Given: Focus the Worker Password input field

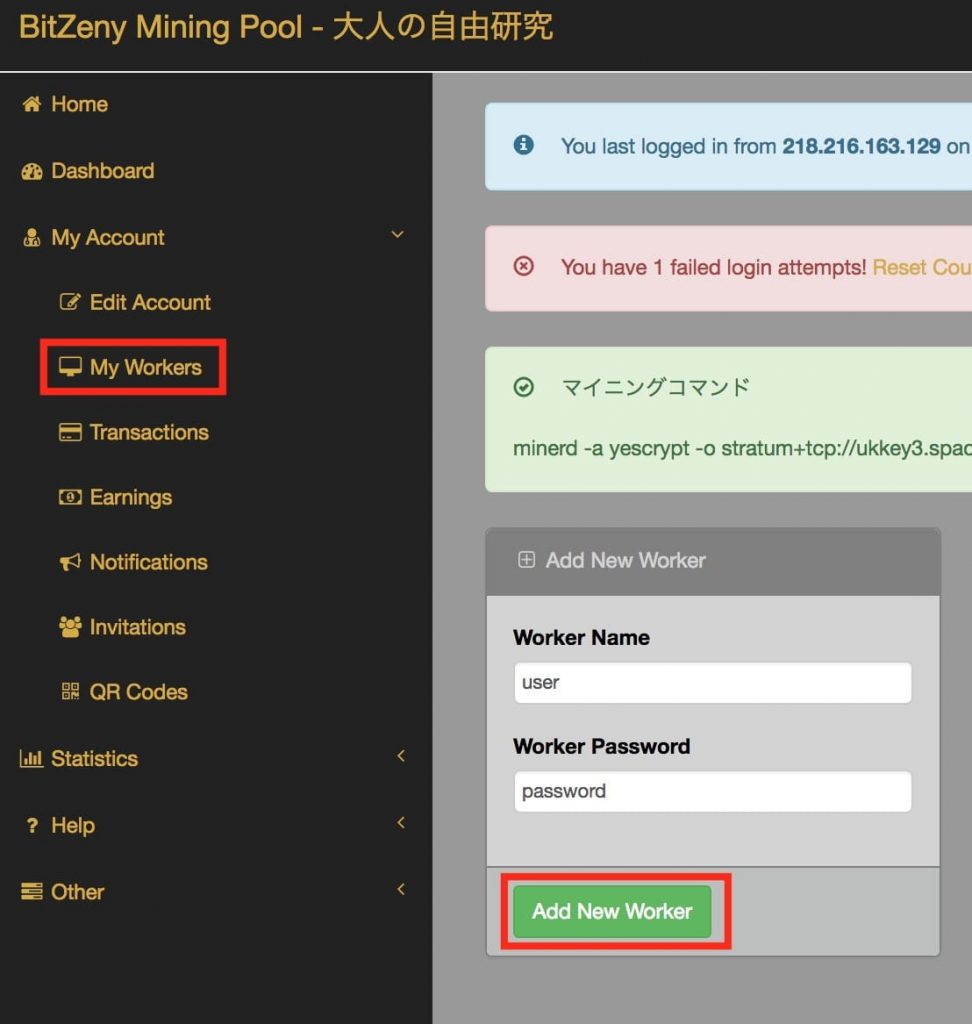Looking at the screenshot, I should [x=713, y=792].
